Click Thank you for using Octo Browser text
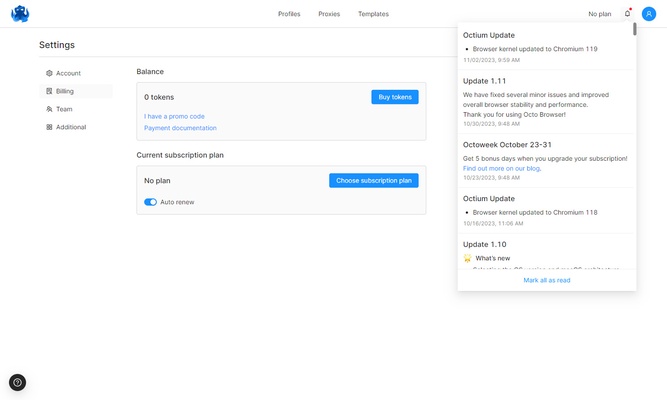Screen dimensions: 667x400 click(x=514, y=114)
